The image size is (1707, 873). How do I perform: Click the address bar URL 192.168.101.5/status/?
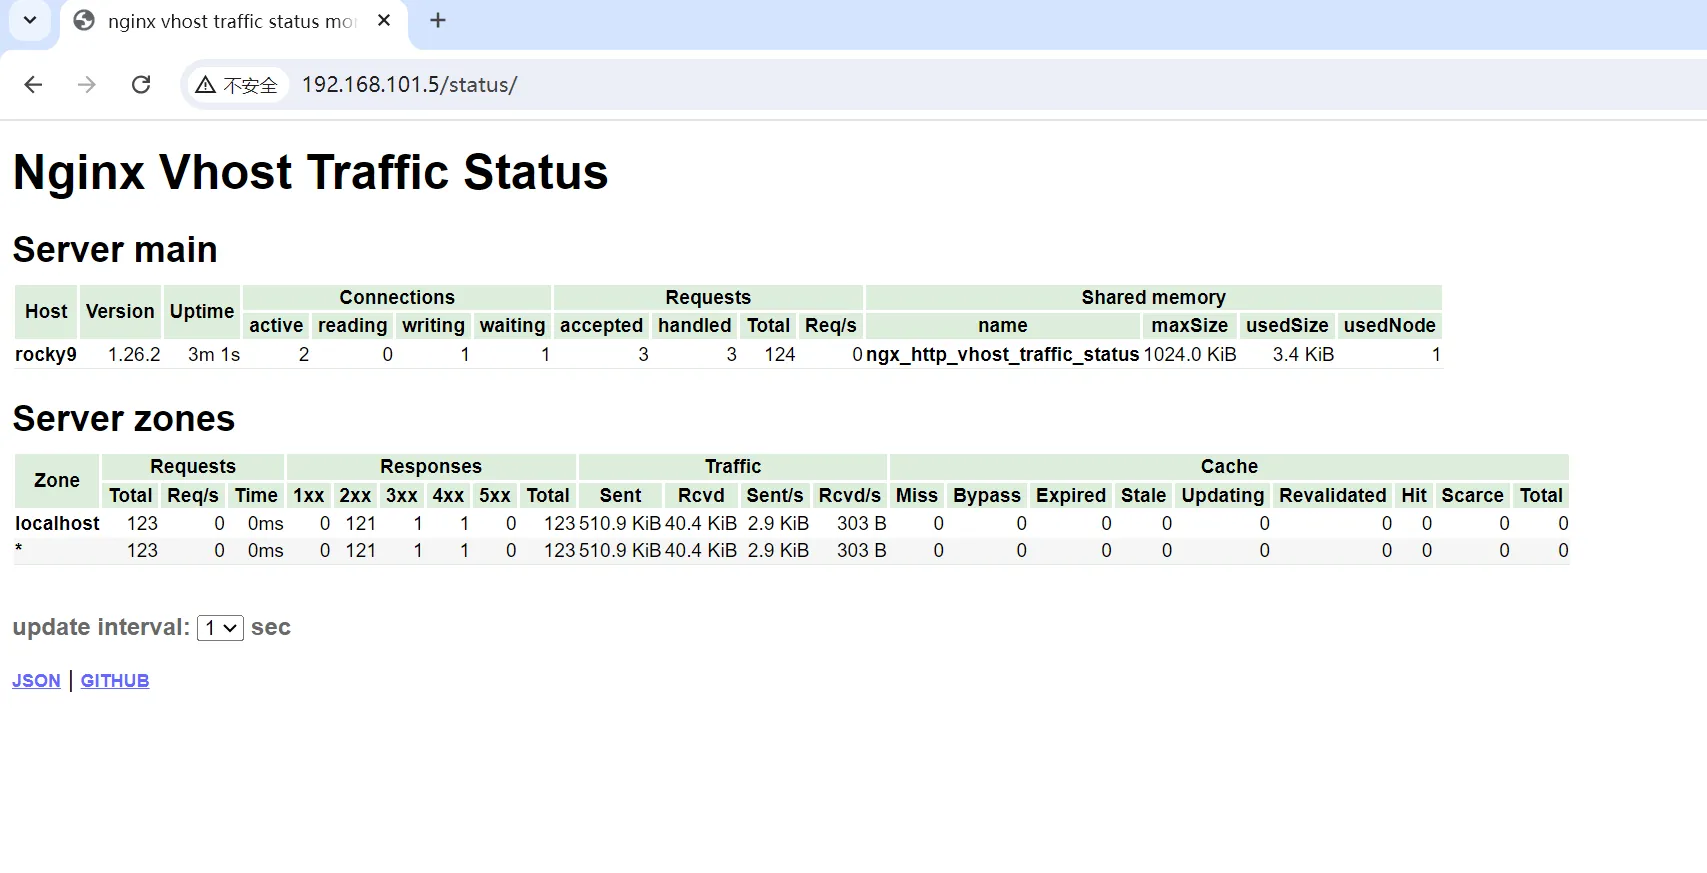pos(409,85)
